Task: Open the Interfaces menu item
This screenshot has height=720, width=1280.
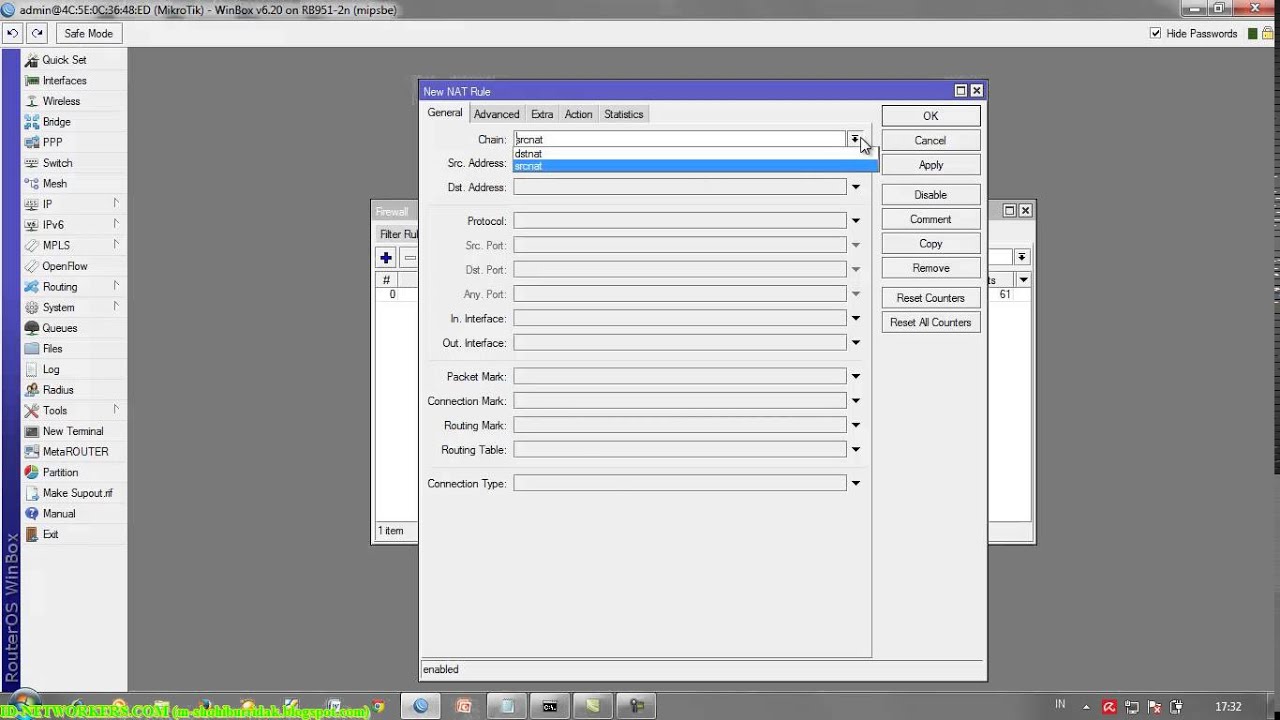Action: pyautogui.click(x=65, y=81)
